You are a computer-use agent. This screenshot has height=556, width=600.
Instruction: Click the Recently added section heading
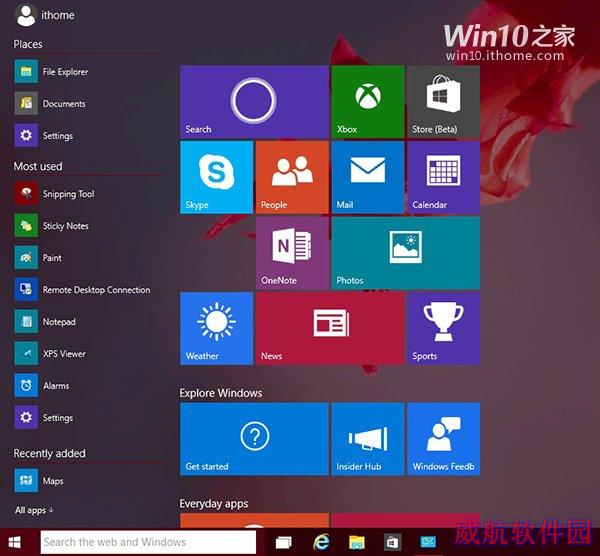point(49,453)
